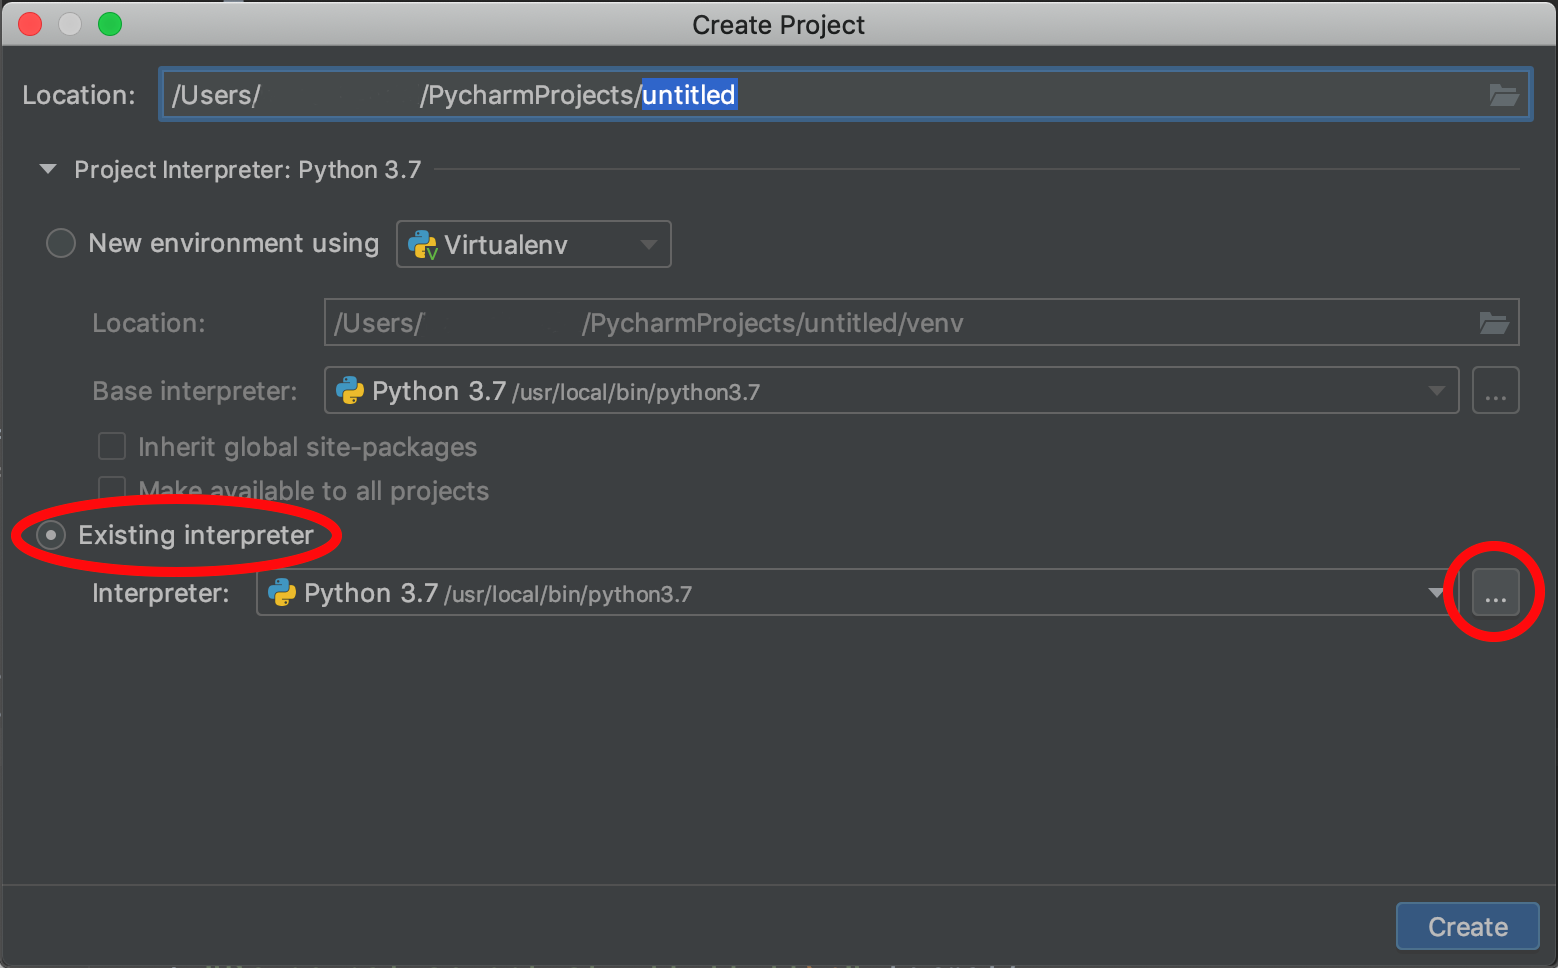The image size is (1558, 968).
Task: Click the folder browse icon for project Location
Action: [x=1503, y=95]
